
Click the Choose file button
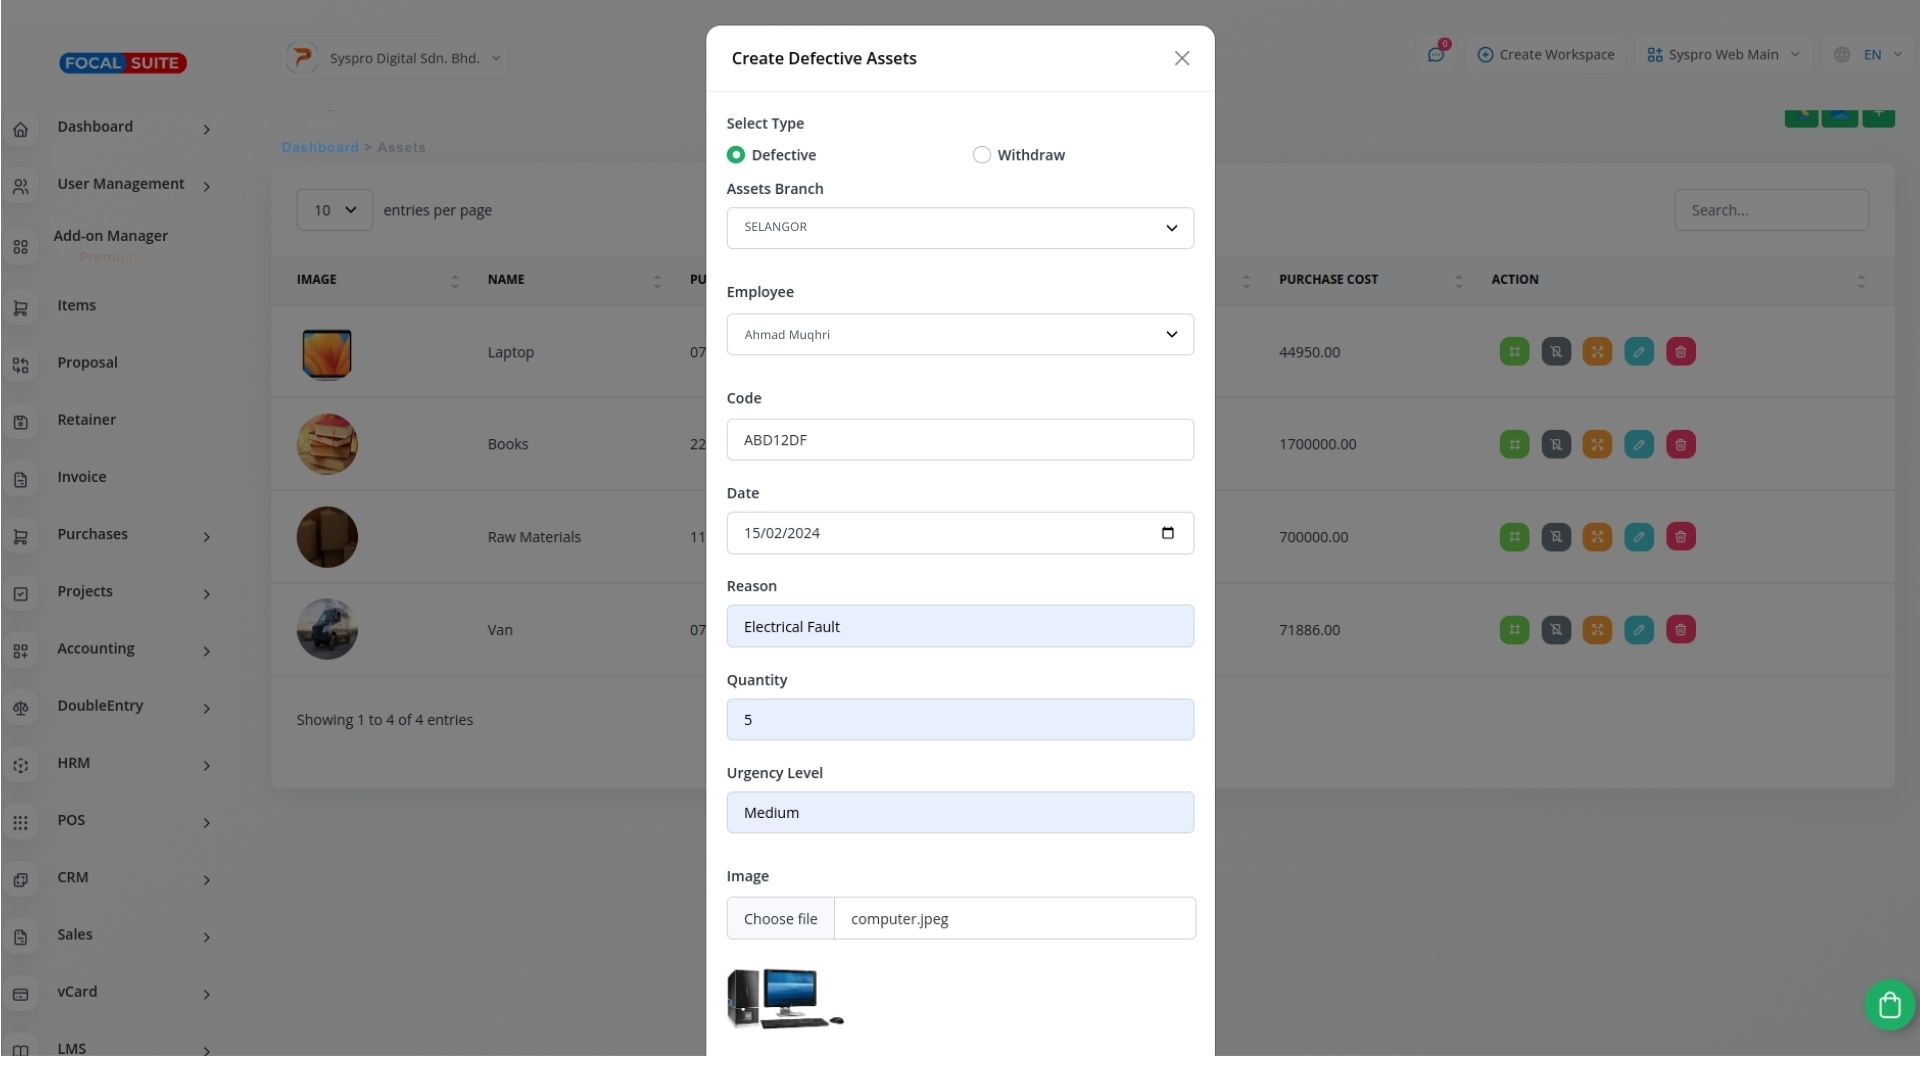[x=780, y=919]
